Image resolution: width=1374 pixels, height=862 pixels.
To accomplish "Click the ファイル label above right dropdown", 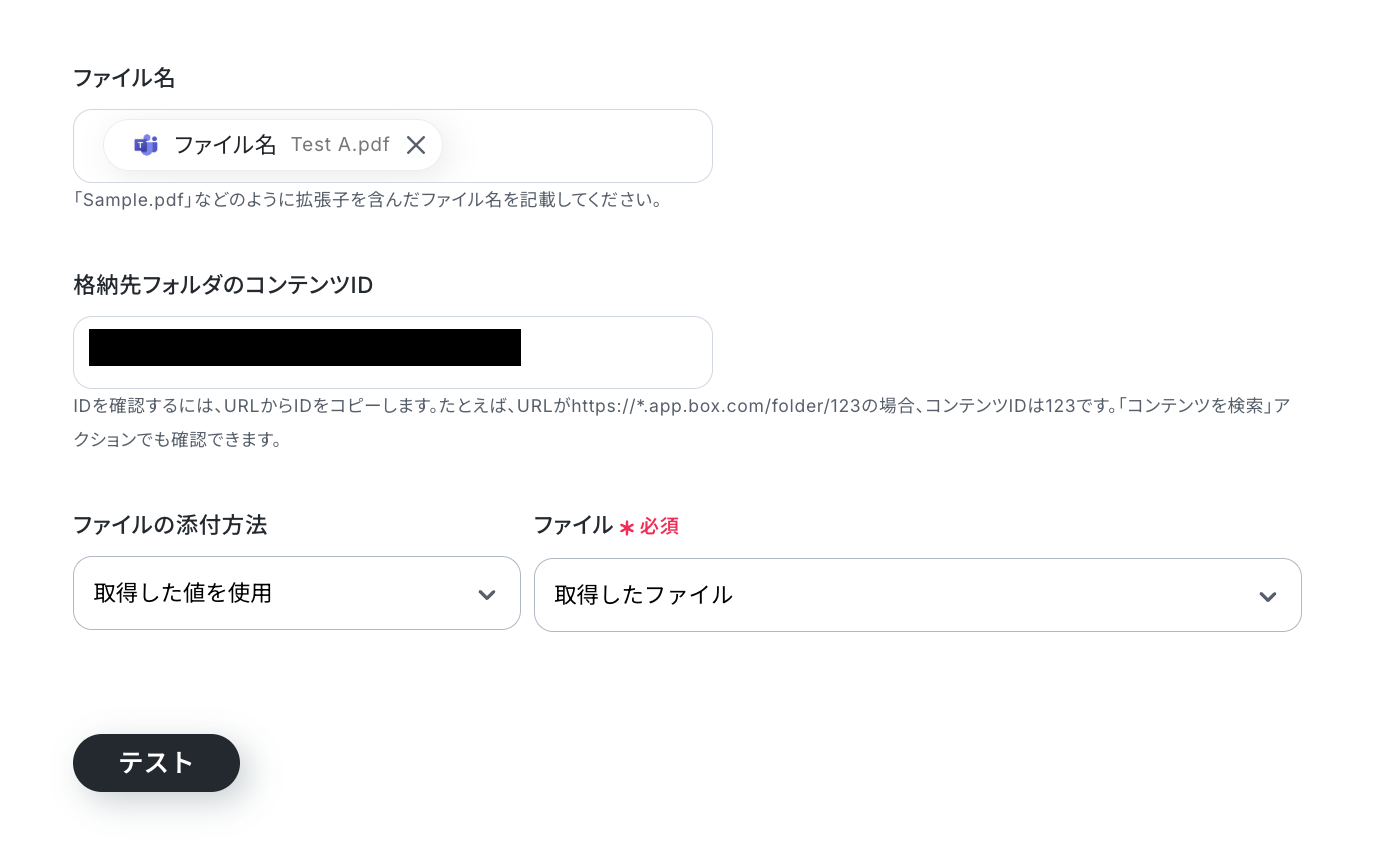I will 573,525.
